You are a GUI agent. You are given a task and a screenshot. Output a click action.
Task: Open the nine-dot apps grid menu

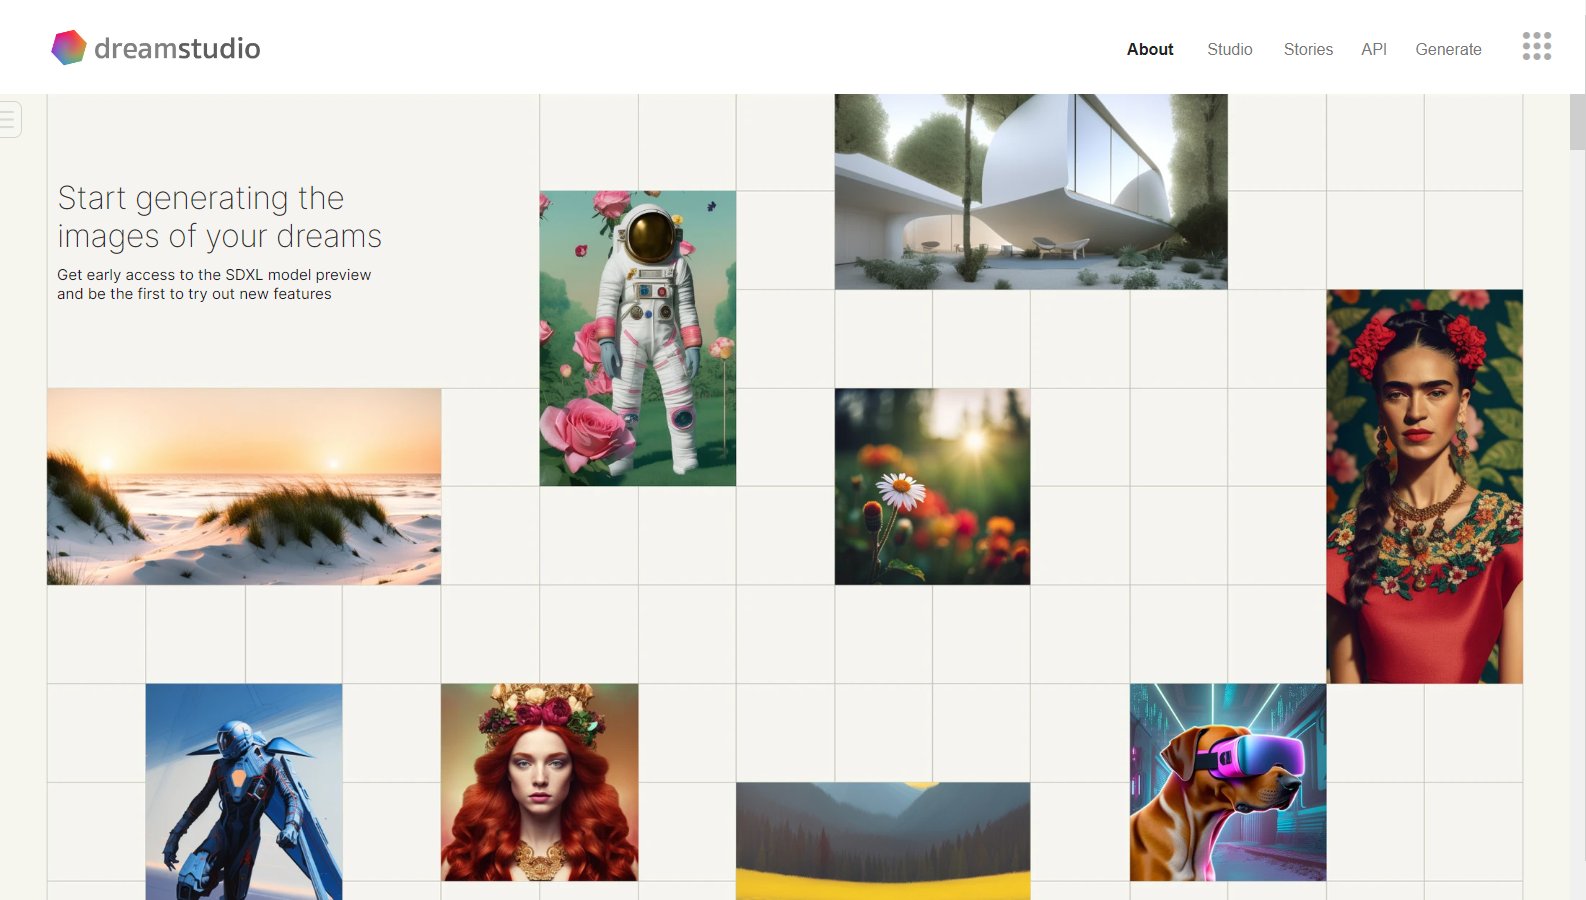pyautogui.click(x=1536, y=46)
